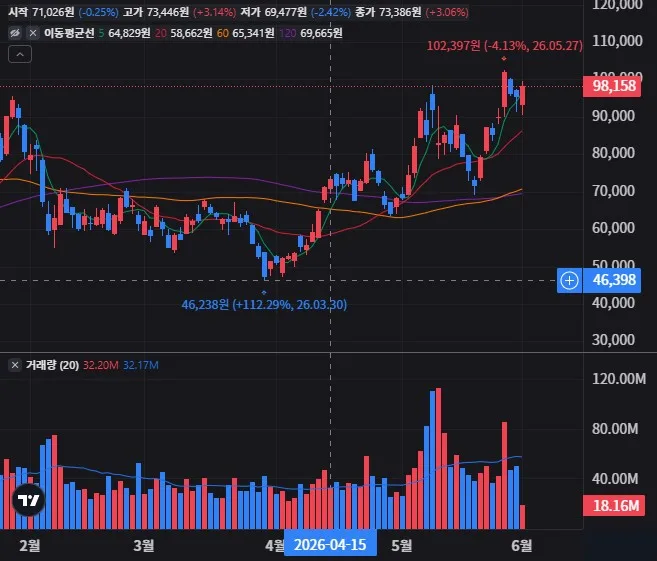Remove the 이동평균선 indicator with X
The height and width of the screenshot is (561, 657).
(x=33, y=33)
